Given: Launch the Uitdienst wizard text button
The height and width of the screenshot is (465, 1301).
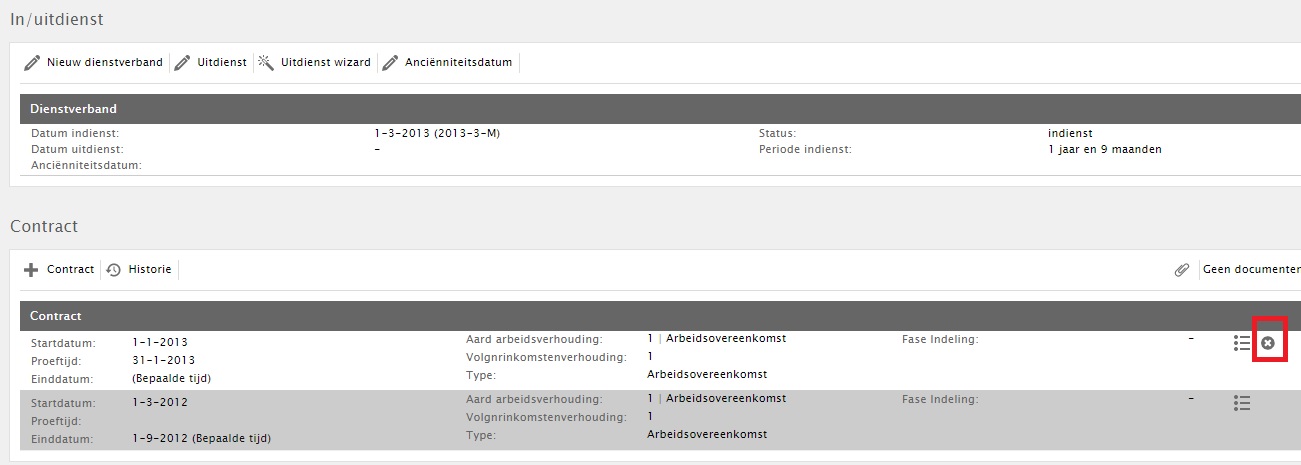Looking at the screenshot, I should (326, 62).
